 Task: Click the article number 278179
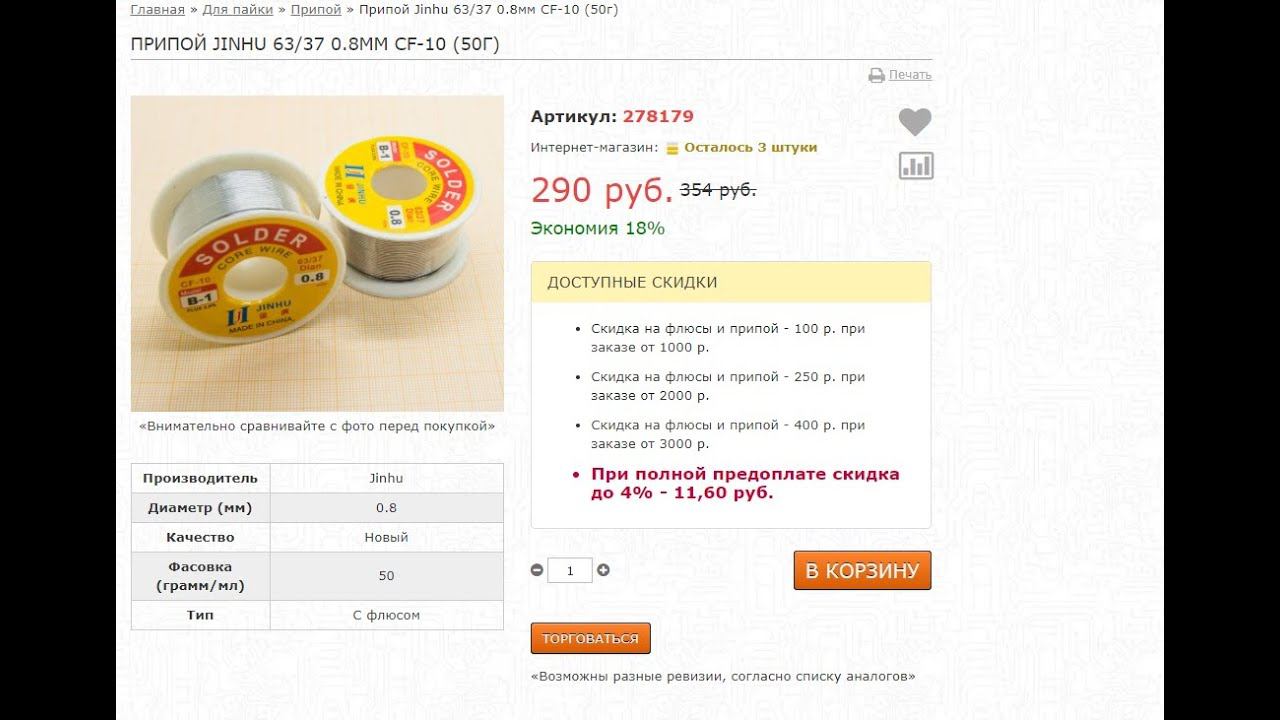tap(658, 116)
